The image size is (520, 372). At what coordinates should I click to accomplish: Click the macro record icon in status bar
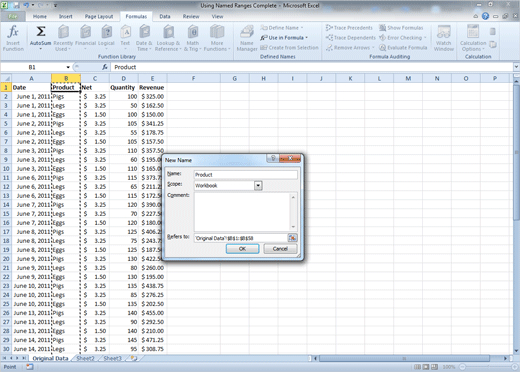click(x=30, y=367)
